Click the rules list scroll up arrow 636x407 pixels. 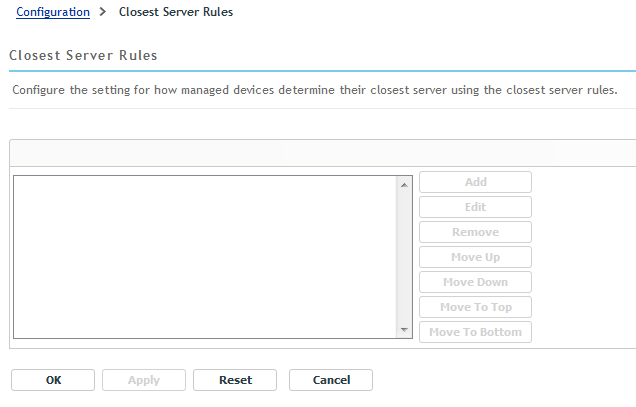404,184
